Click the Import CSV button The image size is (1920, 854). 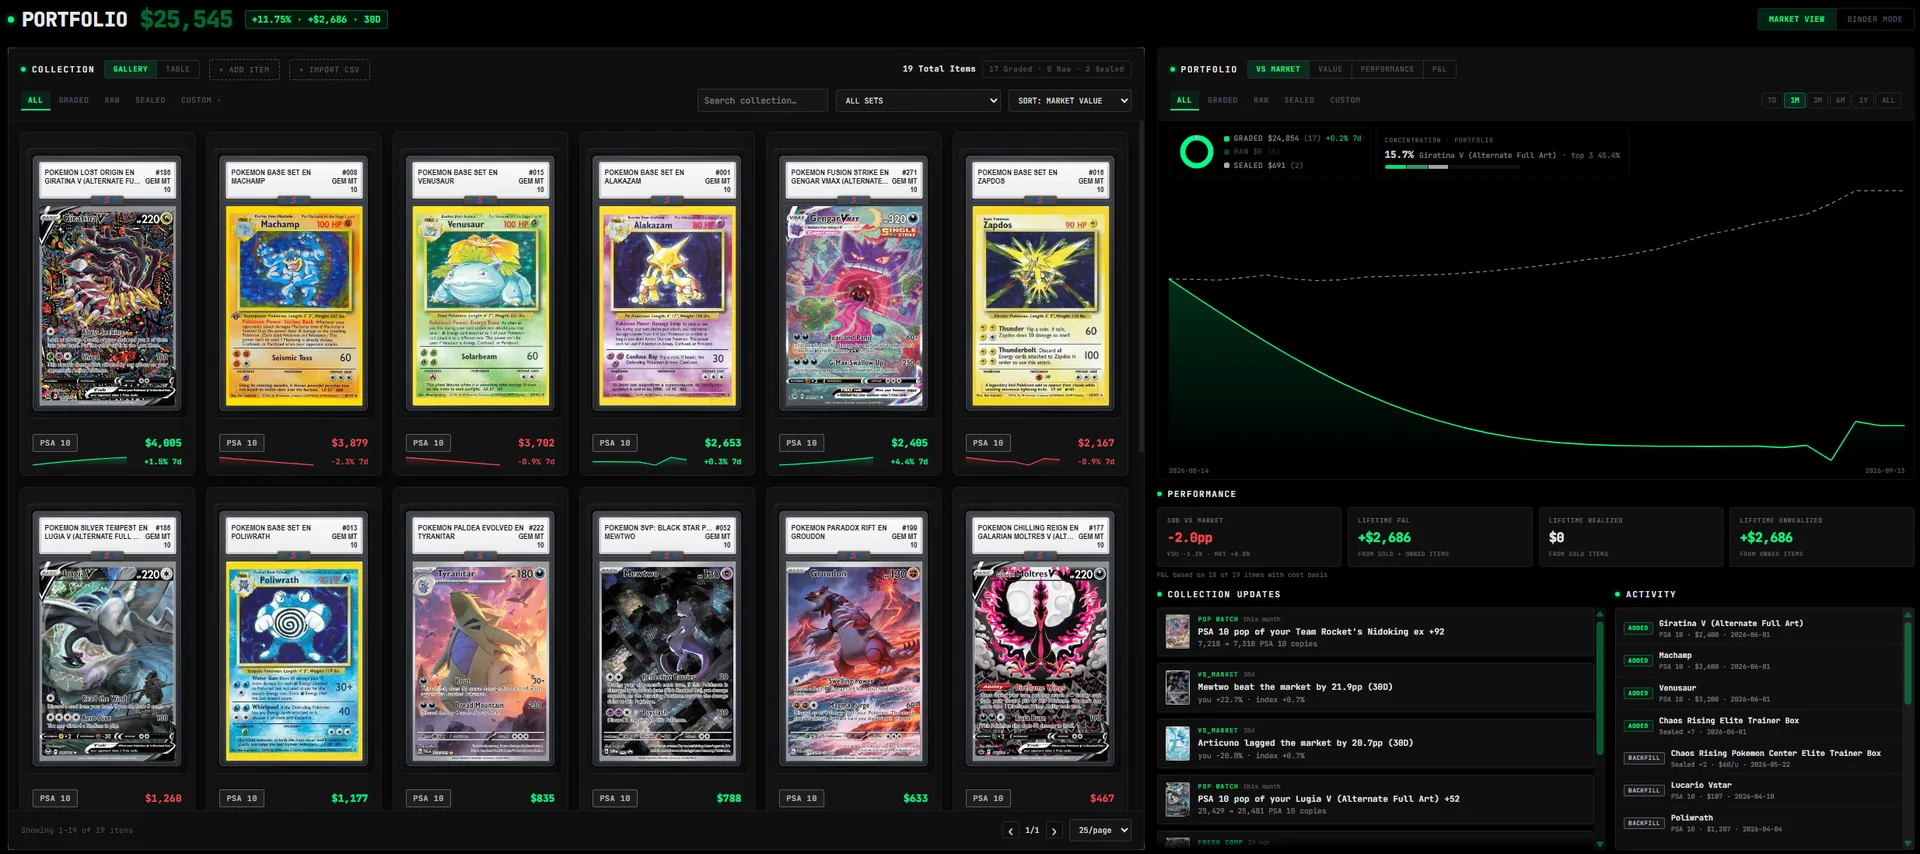pos(330,69)
